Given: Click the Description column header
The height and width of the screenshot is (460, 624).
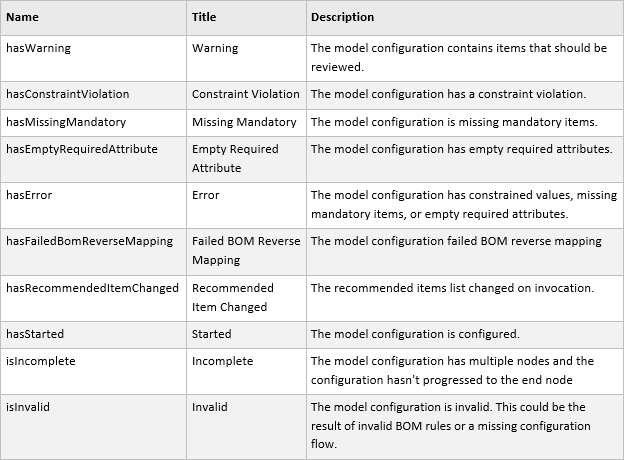Looking at the screenshot, I should [343, 17].
